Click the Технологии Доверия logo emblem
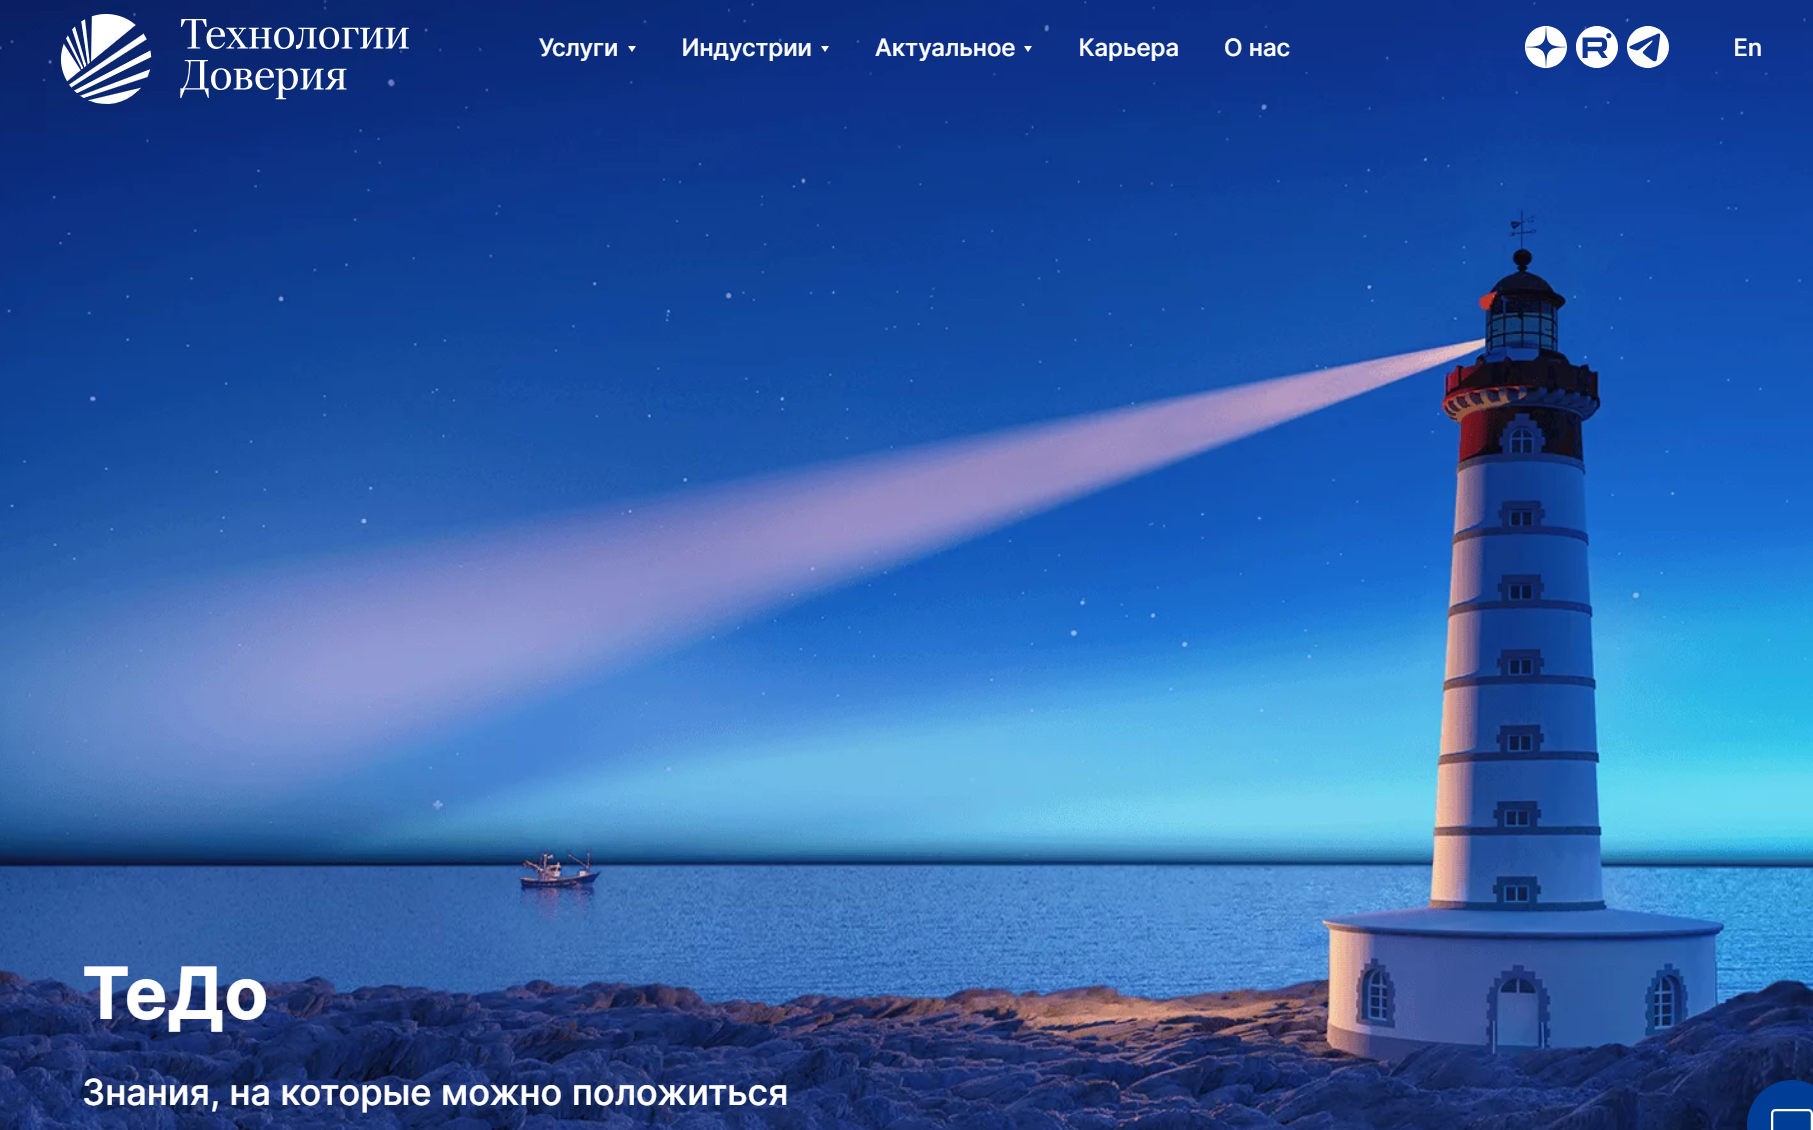Image resolution: width=1813 pixels, height=1130 pixels. coord(106,58)
